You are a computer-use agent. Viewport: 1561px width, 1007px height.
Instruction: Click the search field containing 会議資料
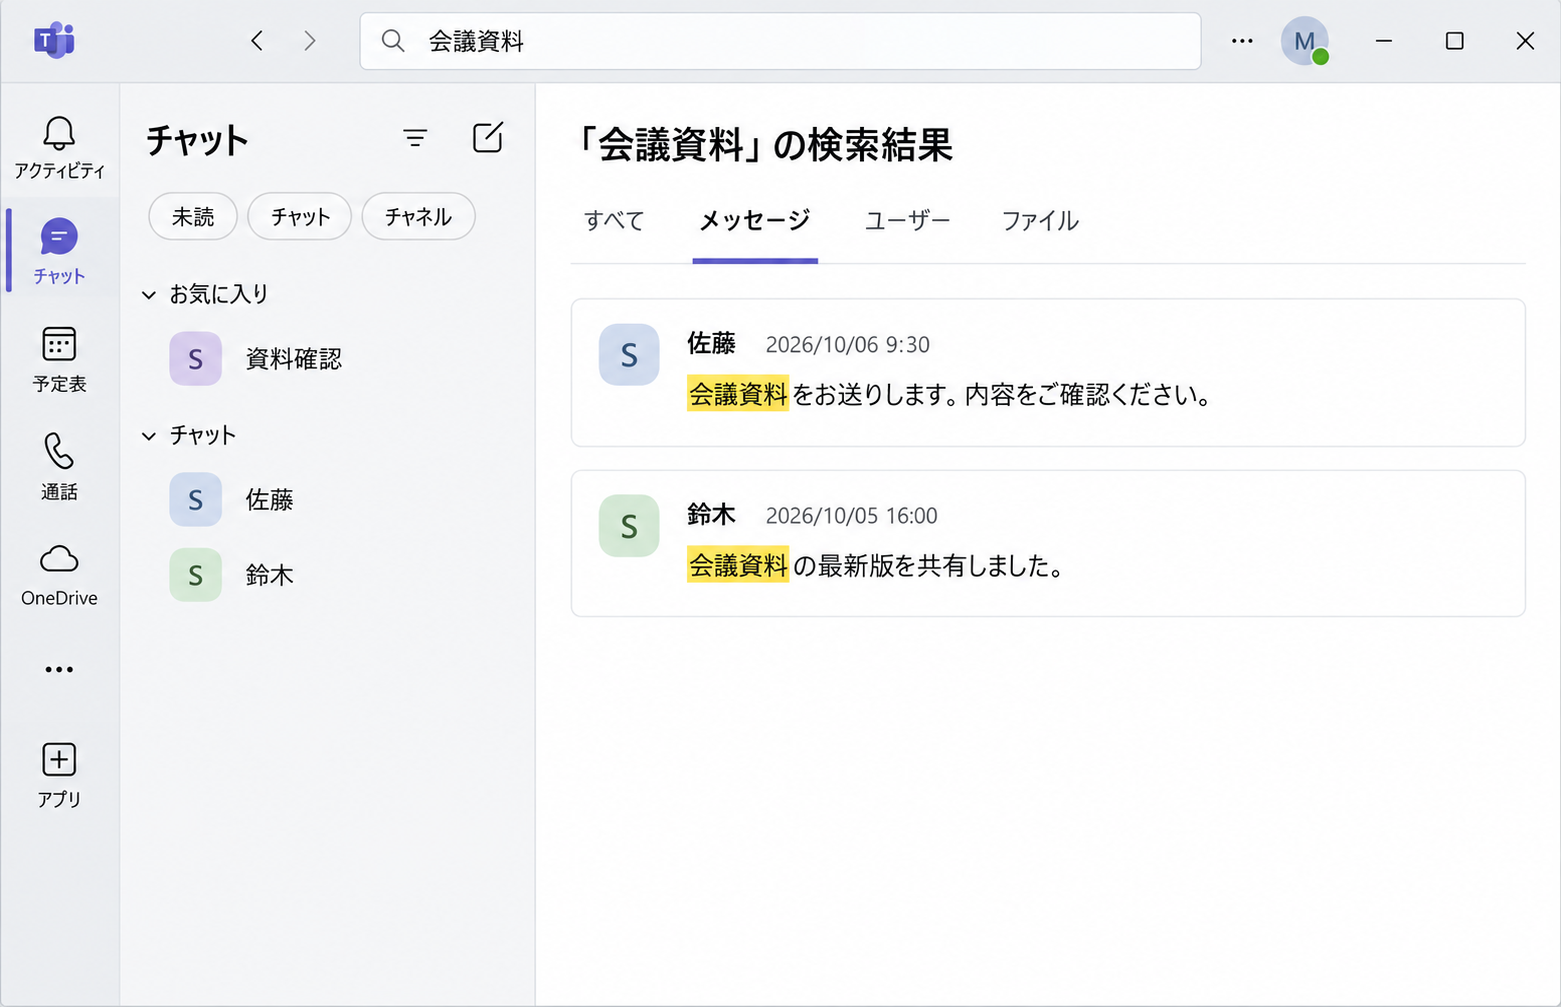click(780, 41)
